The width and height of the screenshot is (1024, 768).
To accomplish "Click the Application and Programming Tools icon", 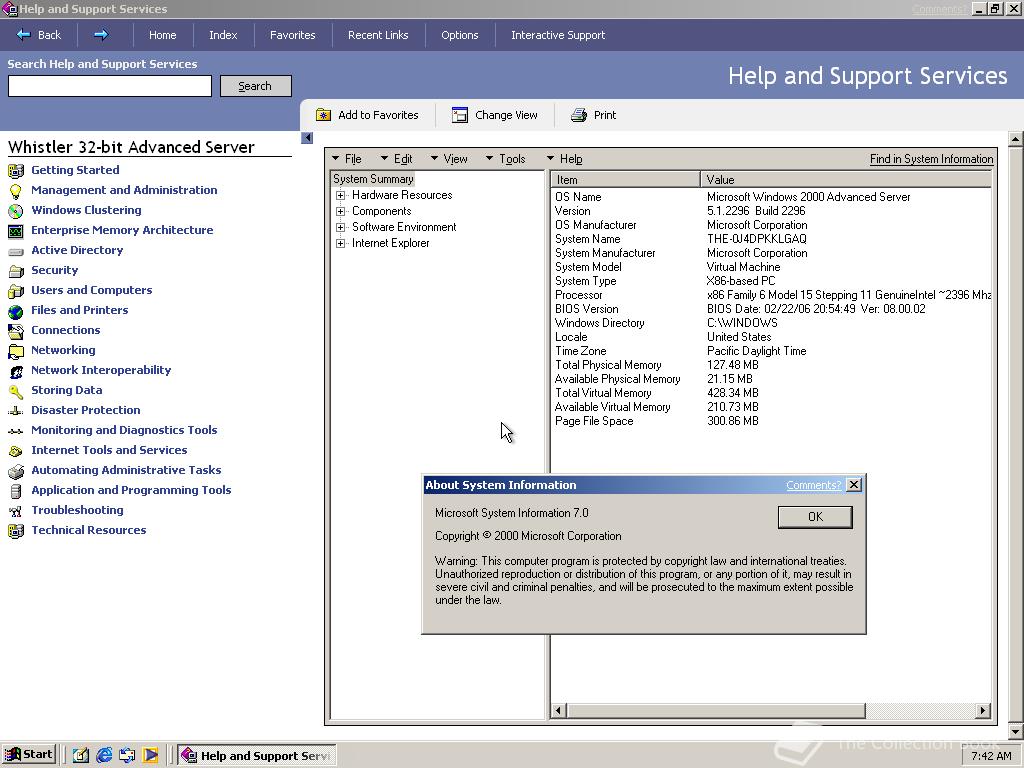I will coord(16,491).
